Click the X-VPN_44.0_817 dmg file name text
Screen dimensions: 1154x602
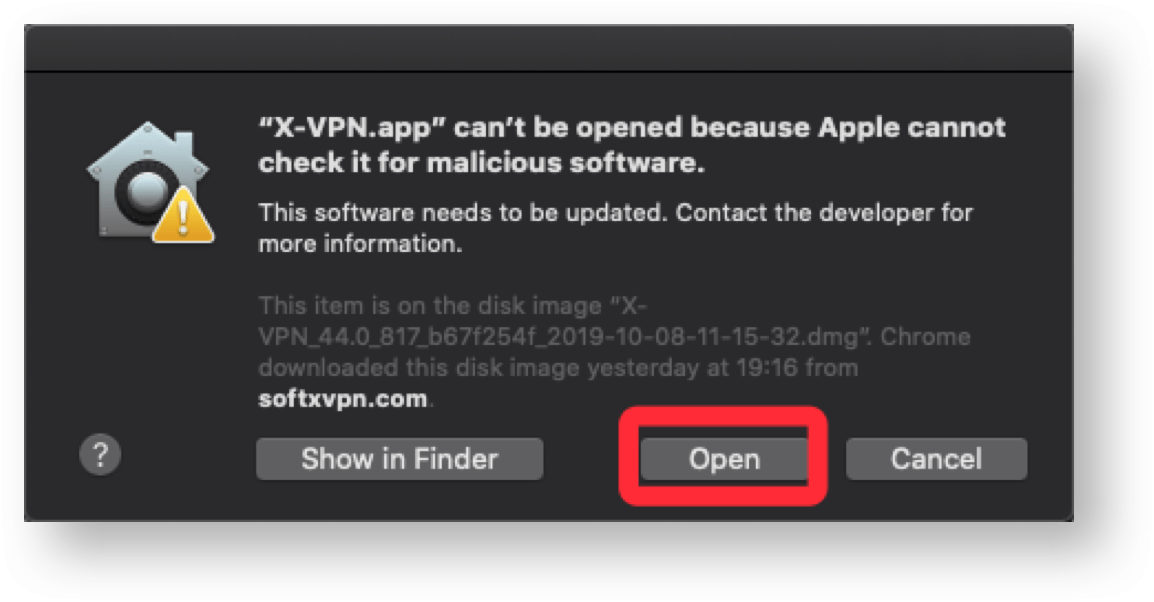point(559,337)
